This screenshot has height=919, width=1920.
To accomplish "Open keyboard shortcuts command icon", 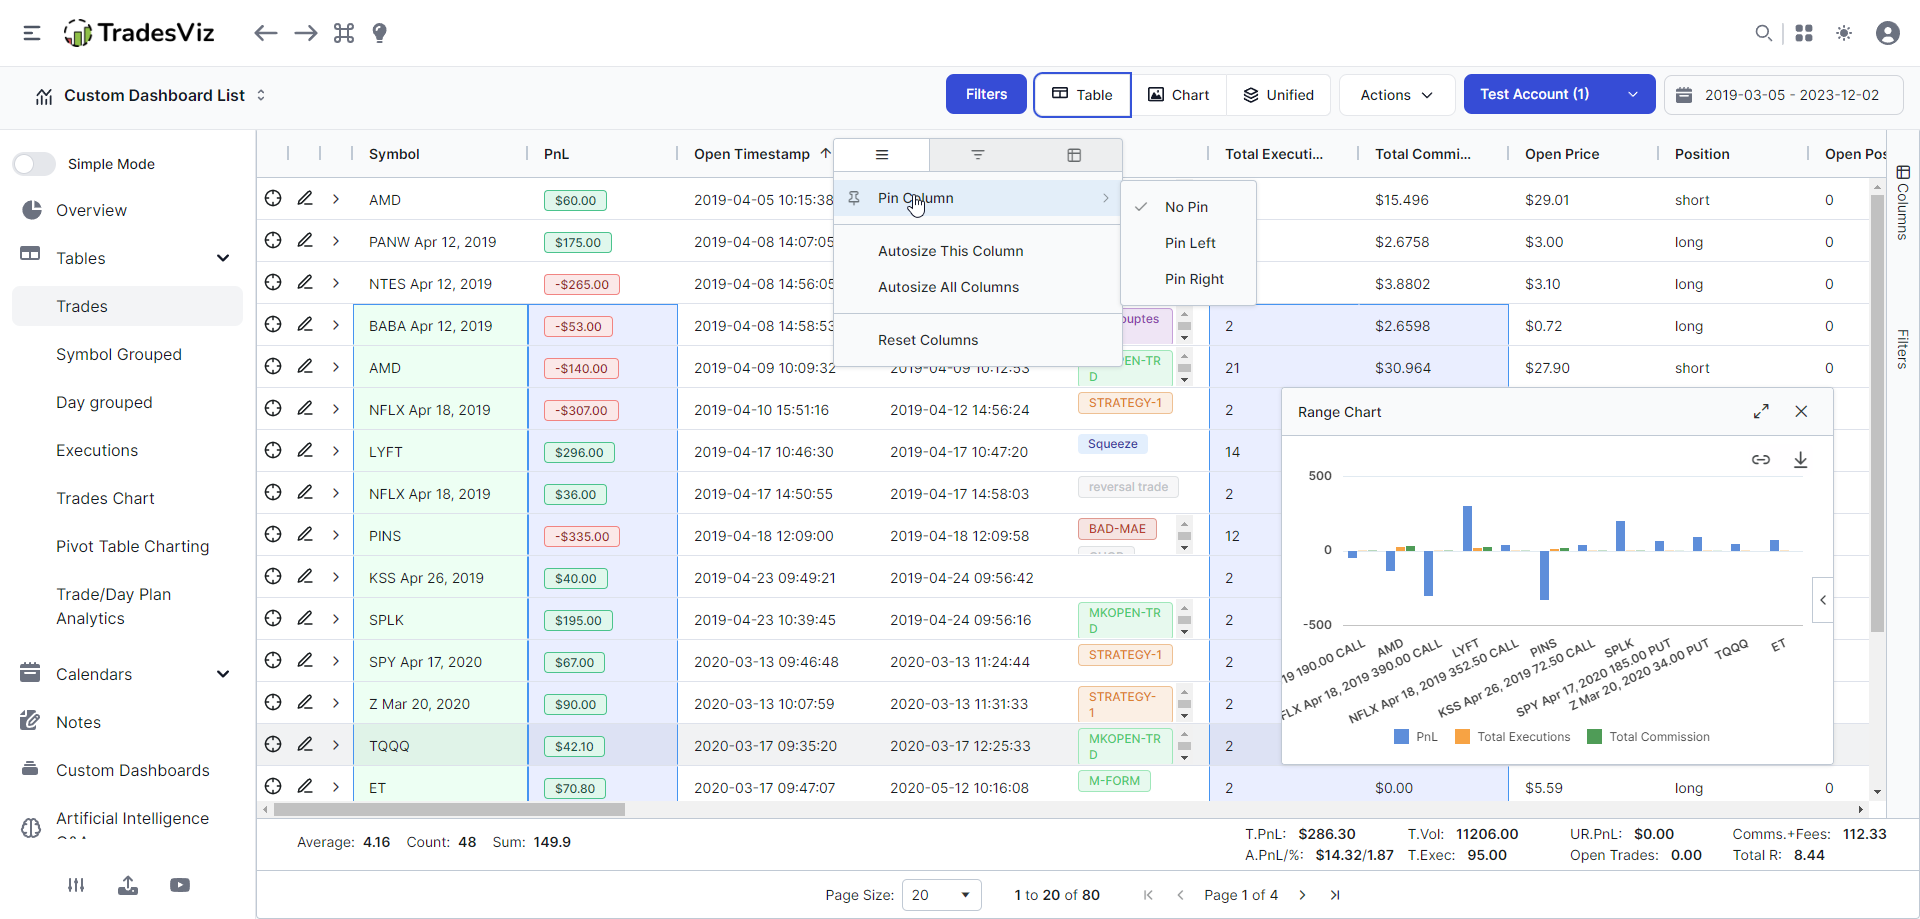I will pos(344,33).
